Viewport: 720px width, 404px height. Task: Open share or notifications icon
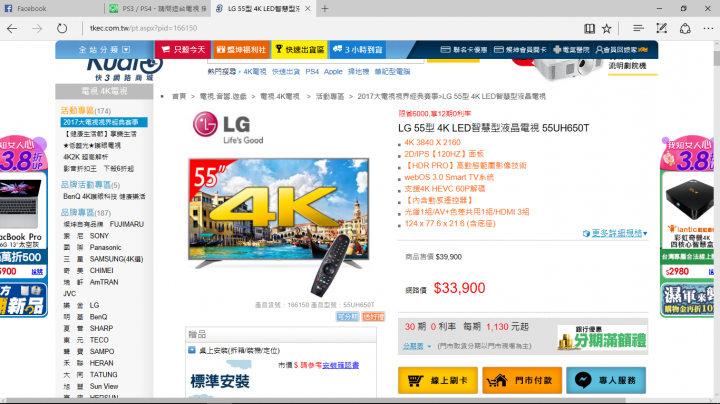pyautogui.click(x=685, y=28)
